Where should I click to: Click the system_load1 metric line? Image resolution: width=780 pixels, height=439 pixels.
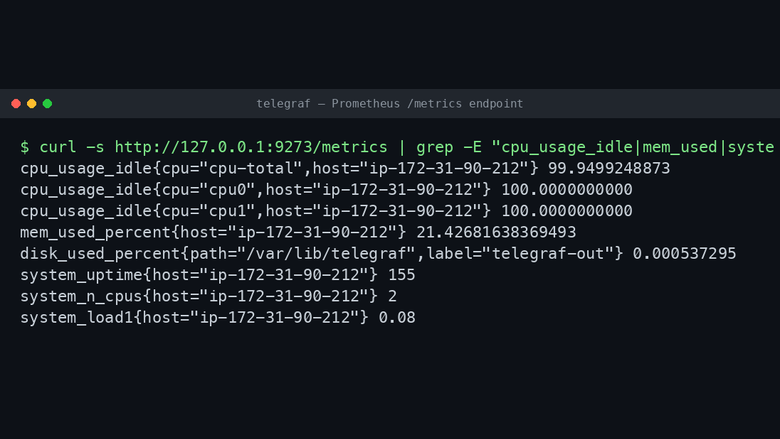pos(218,317)
